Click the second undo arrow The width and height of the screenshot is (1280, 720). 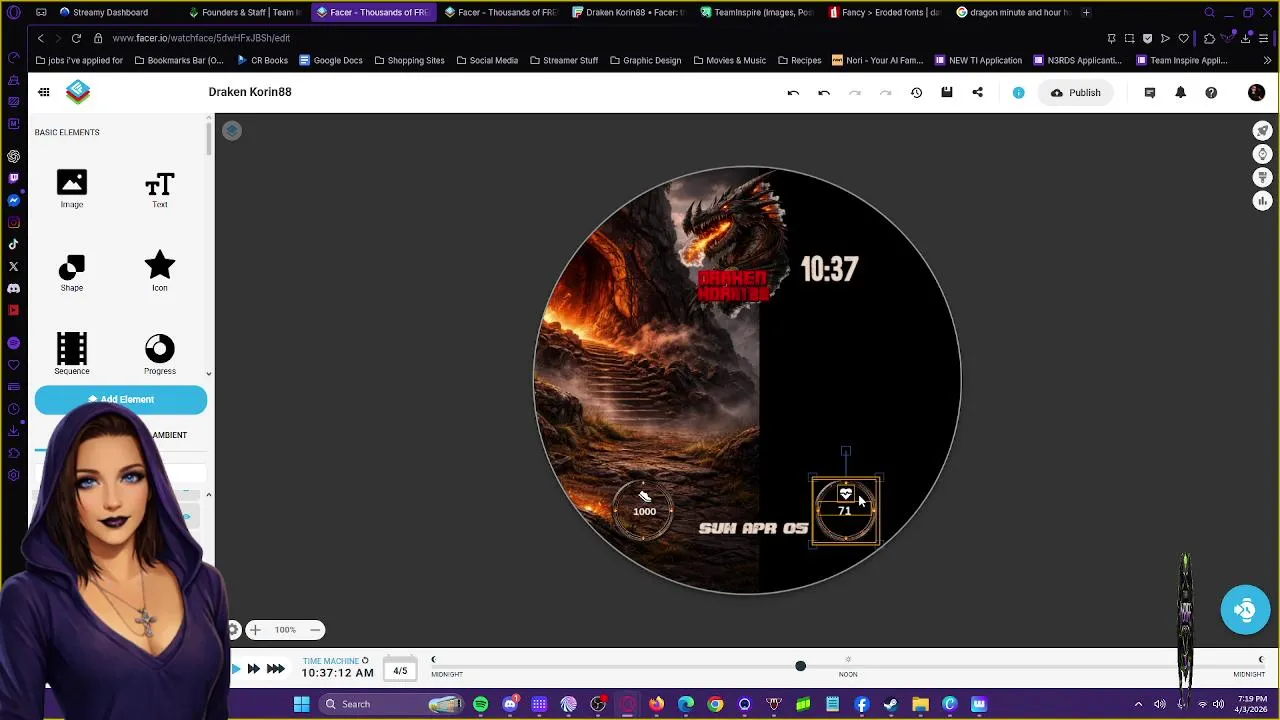(824, 93)
